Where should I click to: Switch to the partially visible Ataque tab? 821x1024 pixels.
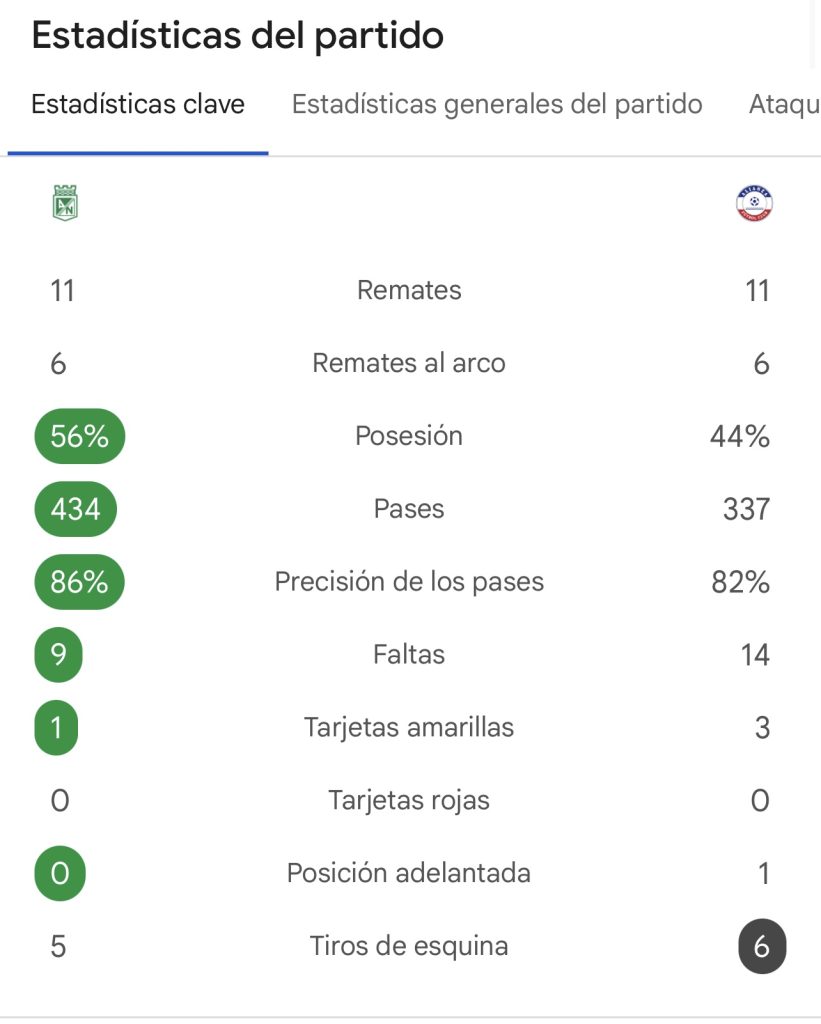pos(784,105)
